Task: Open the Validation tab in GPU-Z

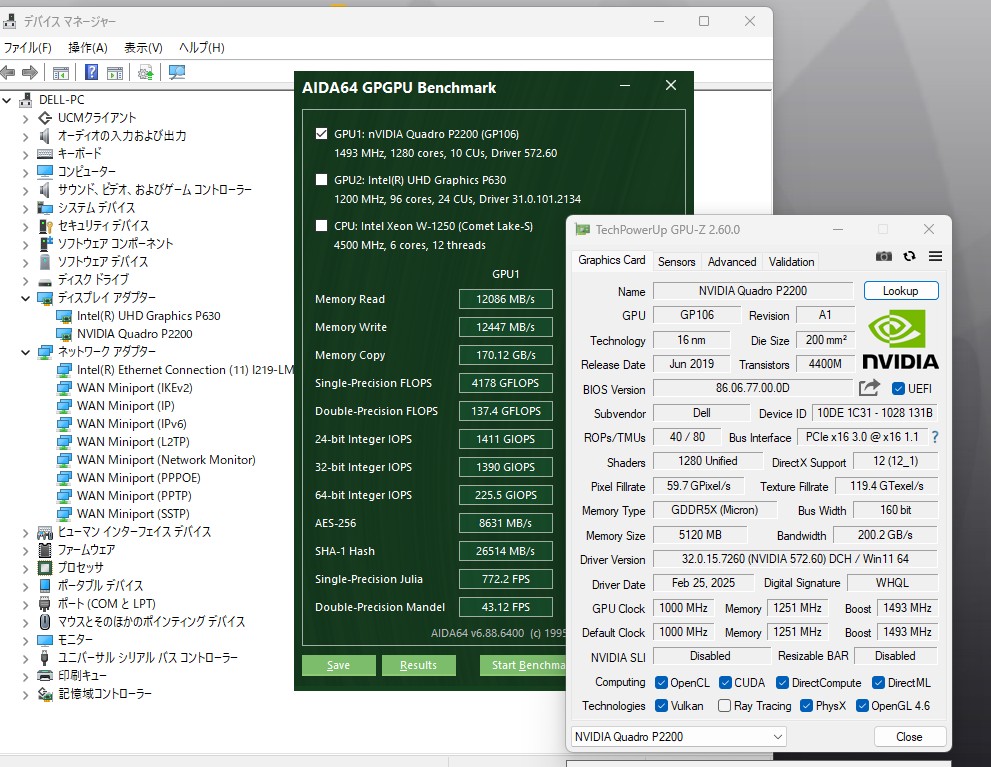Action: click(791, 262)
